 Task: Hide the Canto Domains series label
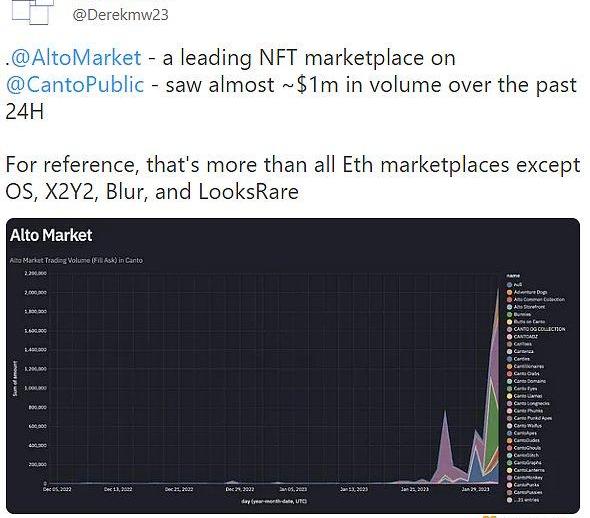[x=530, y=381]
